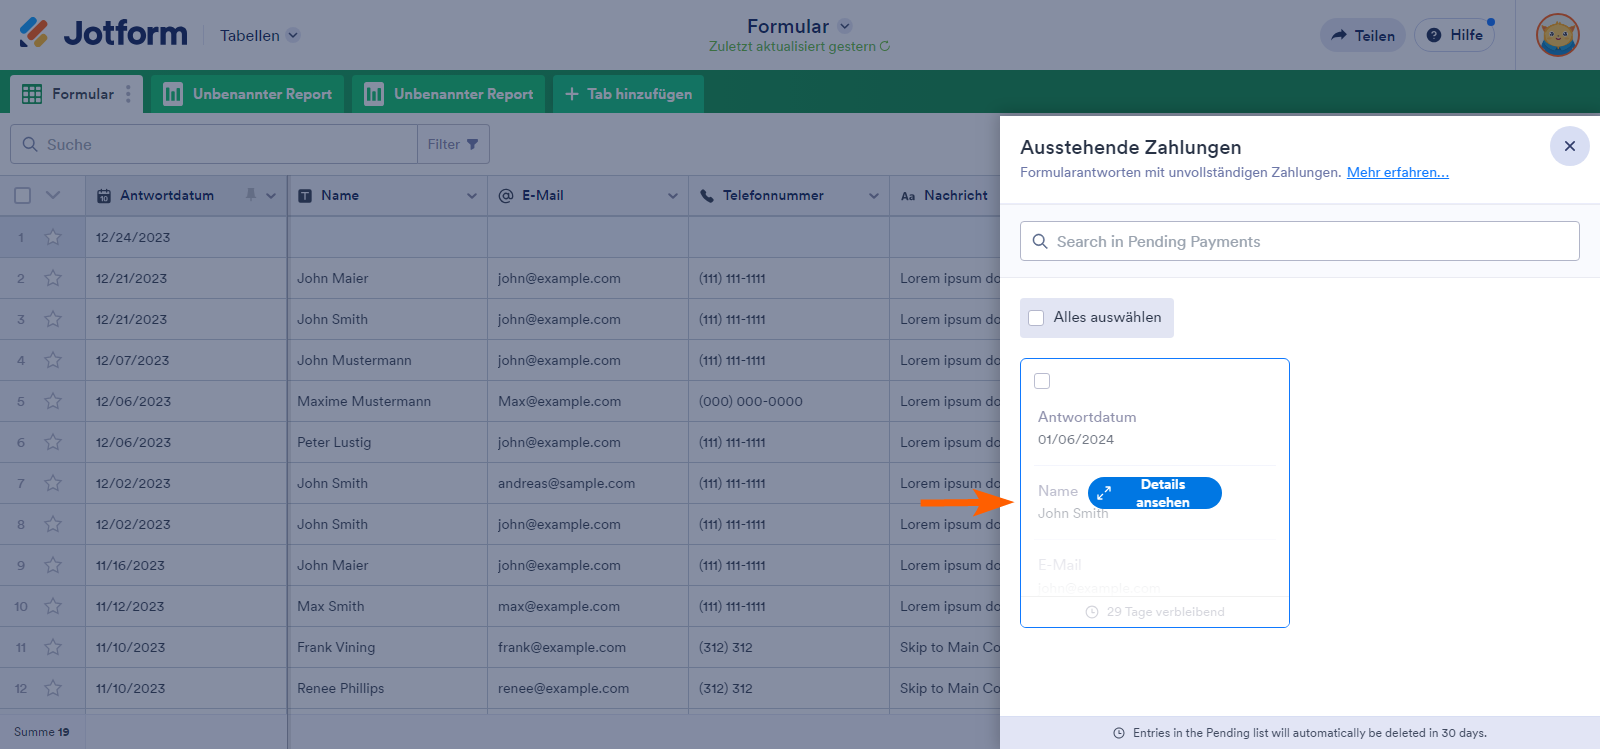Open the Hilfe button
The width and height of the screenshot is (1600, 749).
coord(1454,35)
